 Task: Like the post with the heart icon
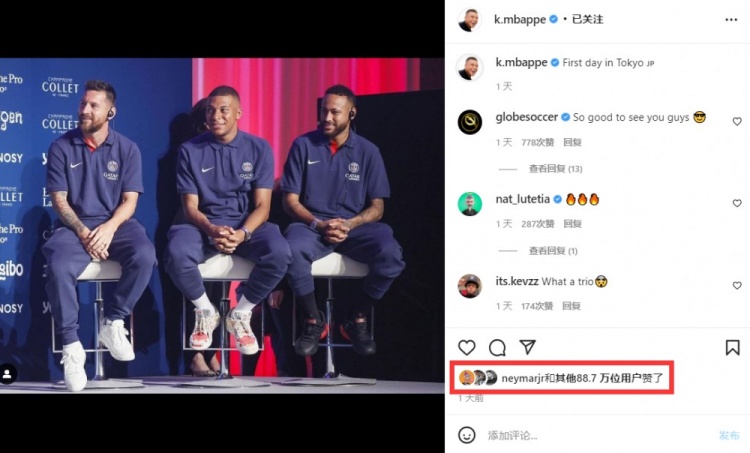pos(466,347)
